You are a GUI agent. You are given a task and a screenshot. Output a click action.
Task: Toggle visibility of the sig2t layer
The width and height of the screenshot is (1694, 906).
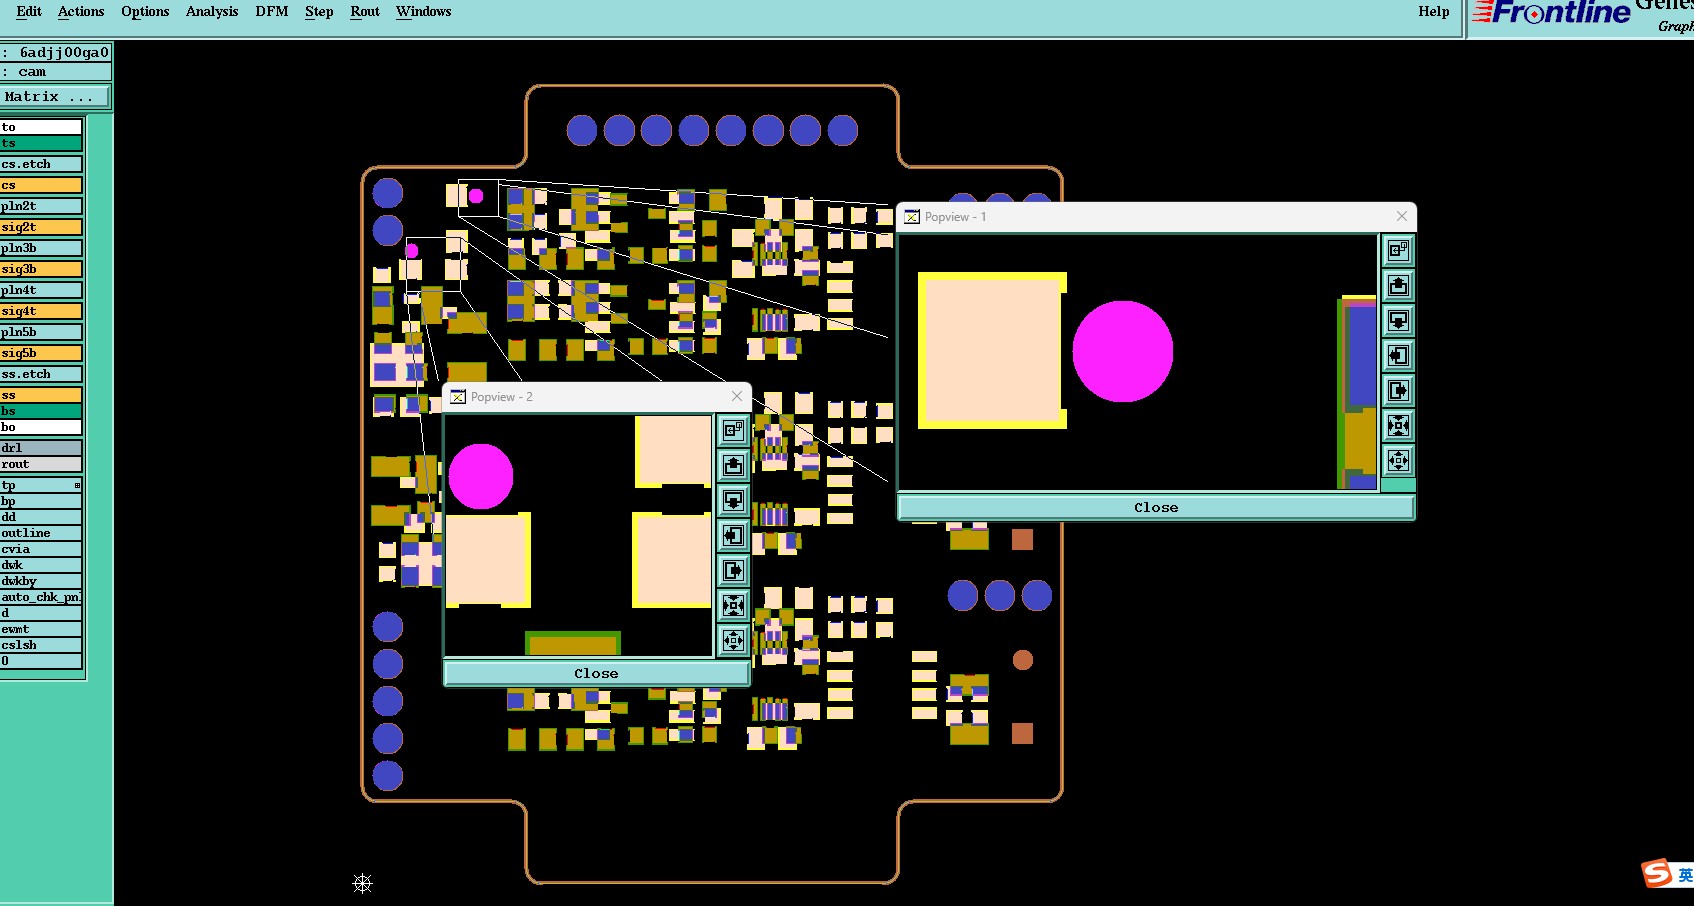point(41,227)
